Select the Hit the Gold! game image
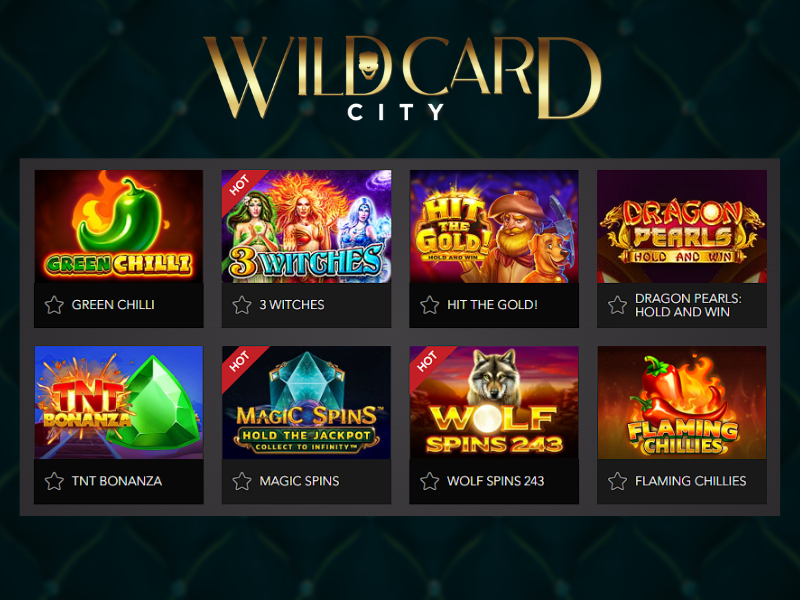This screenshot has height=600, width=800. [494, 227]
